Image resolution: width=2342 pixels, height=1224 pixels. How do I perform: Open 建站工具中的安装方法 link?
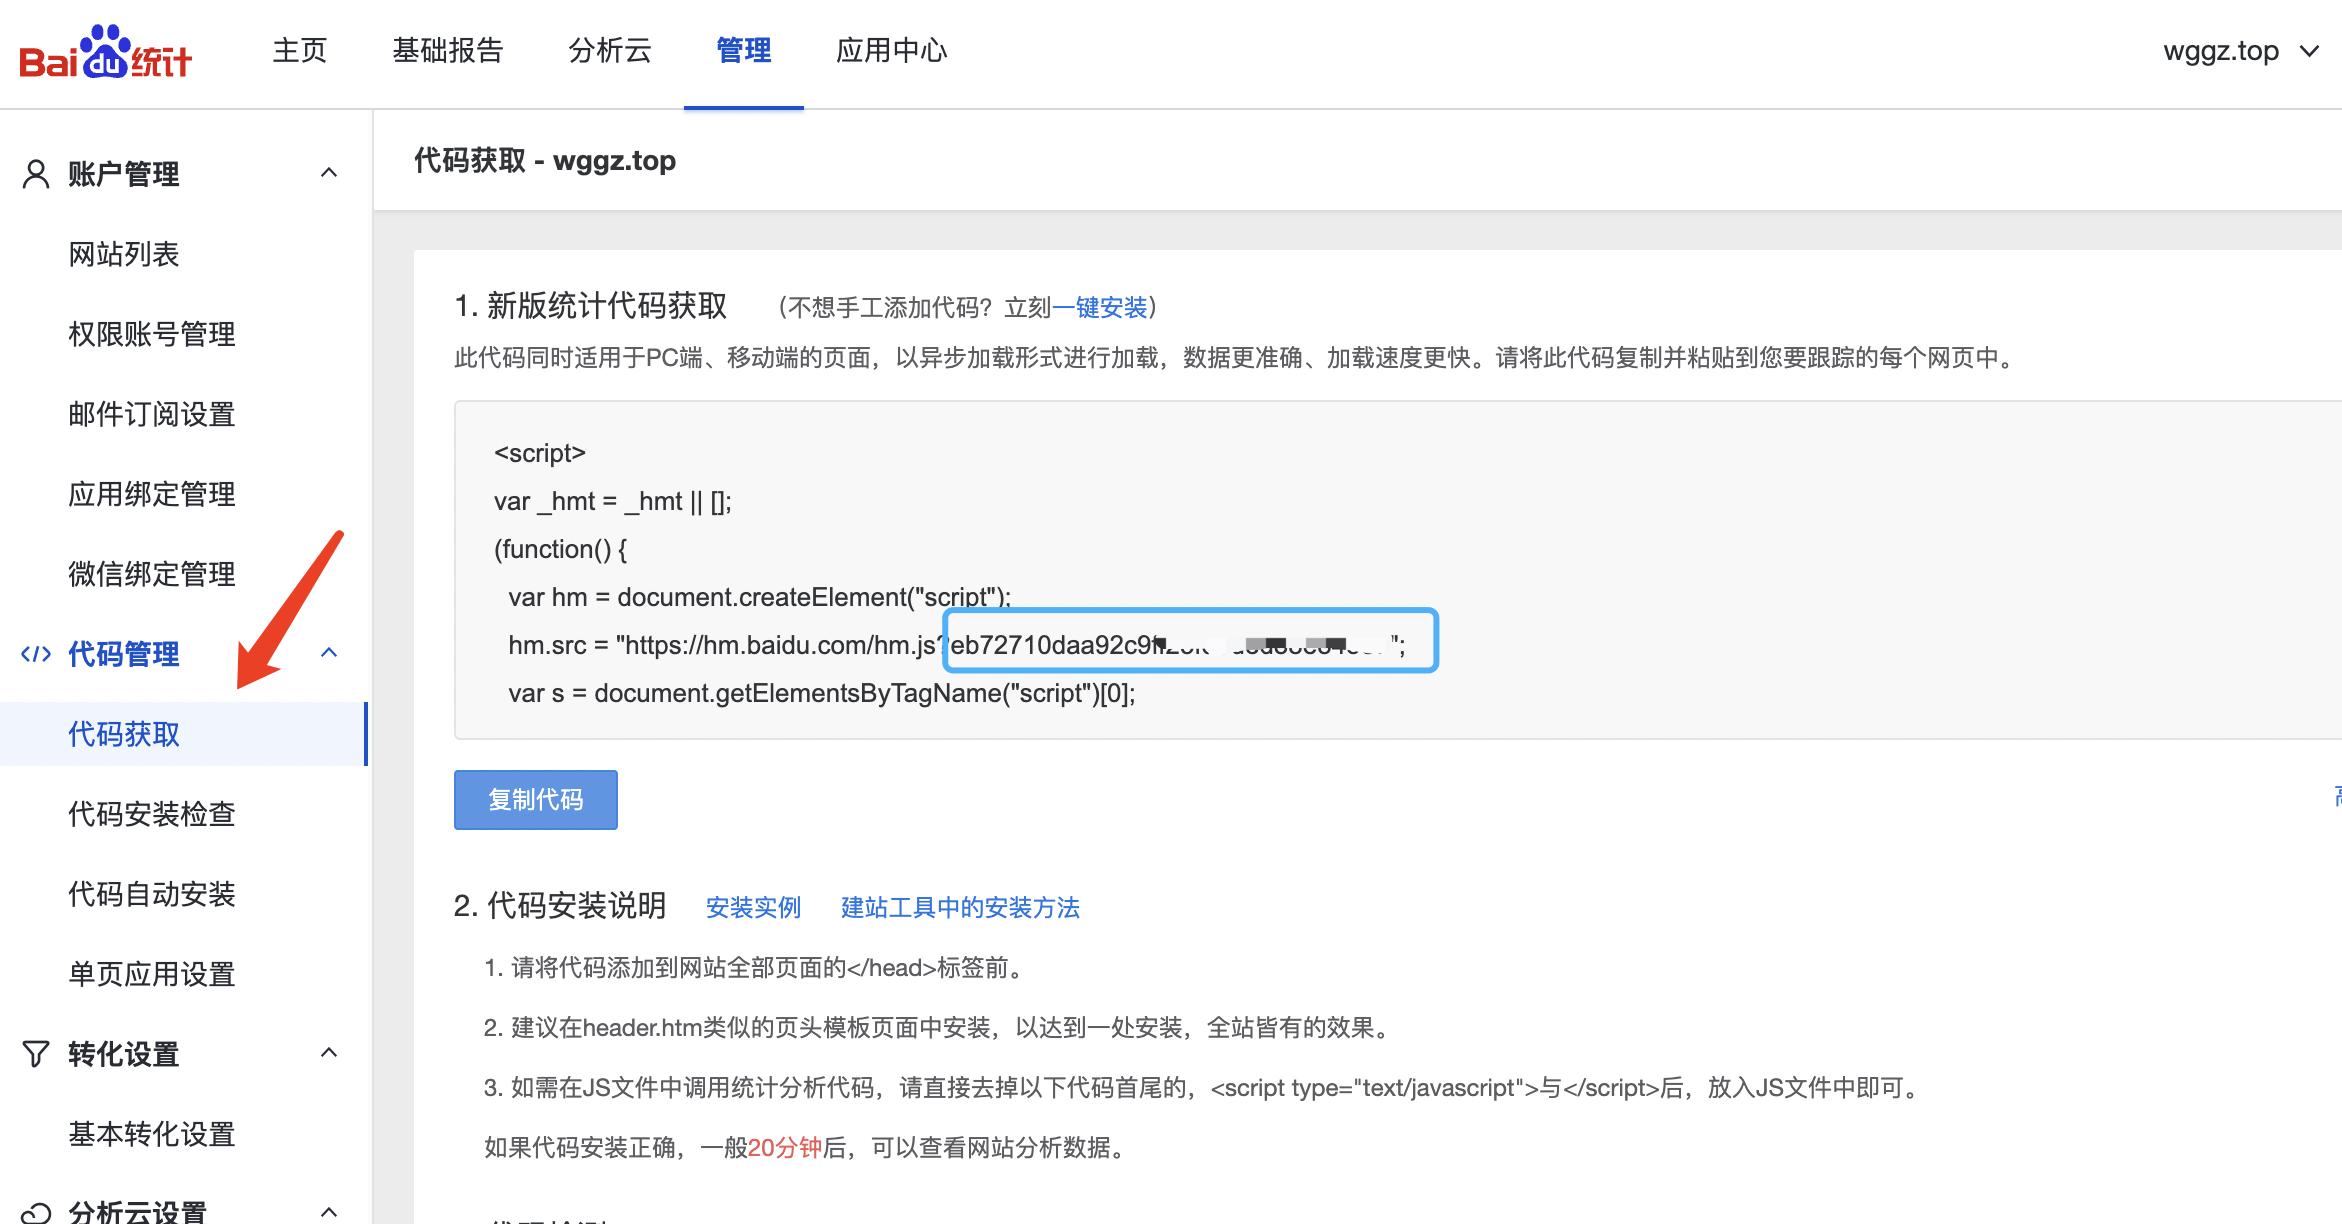960,908
